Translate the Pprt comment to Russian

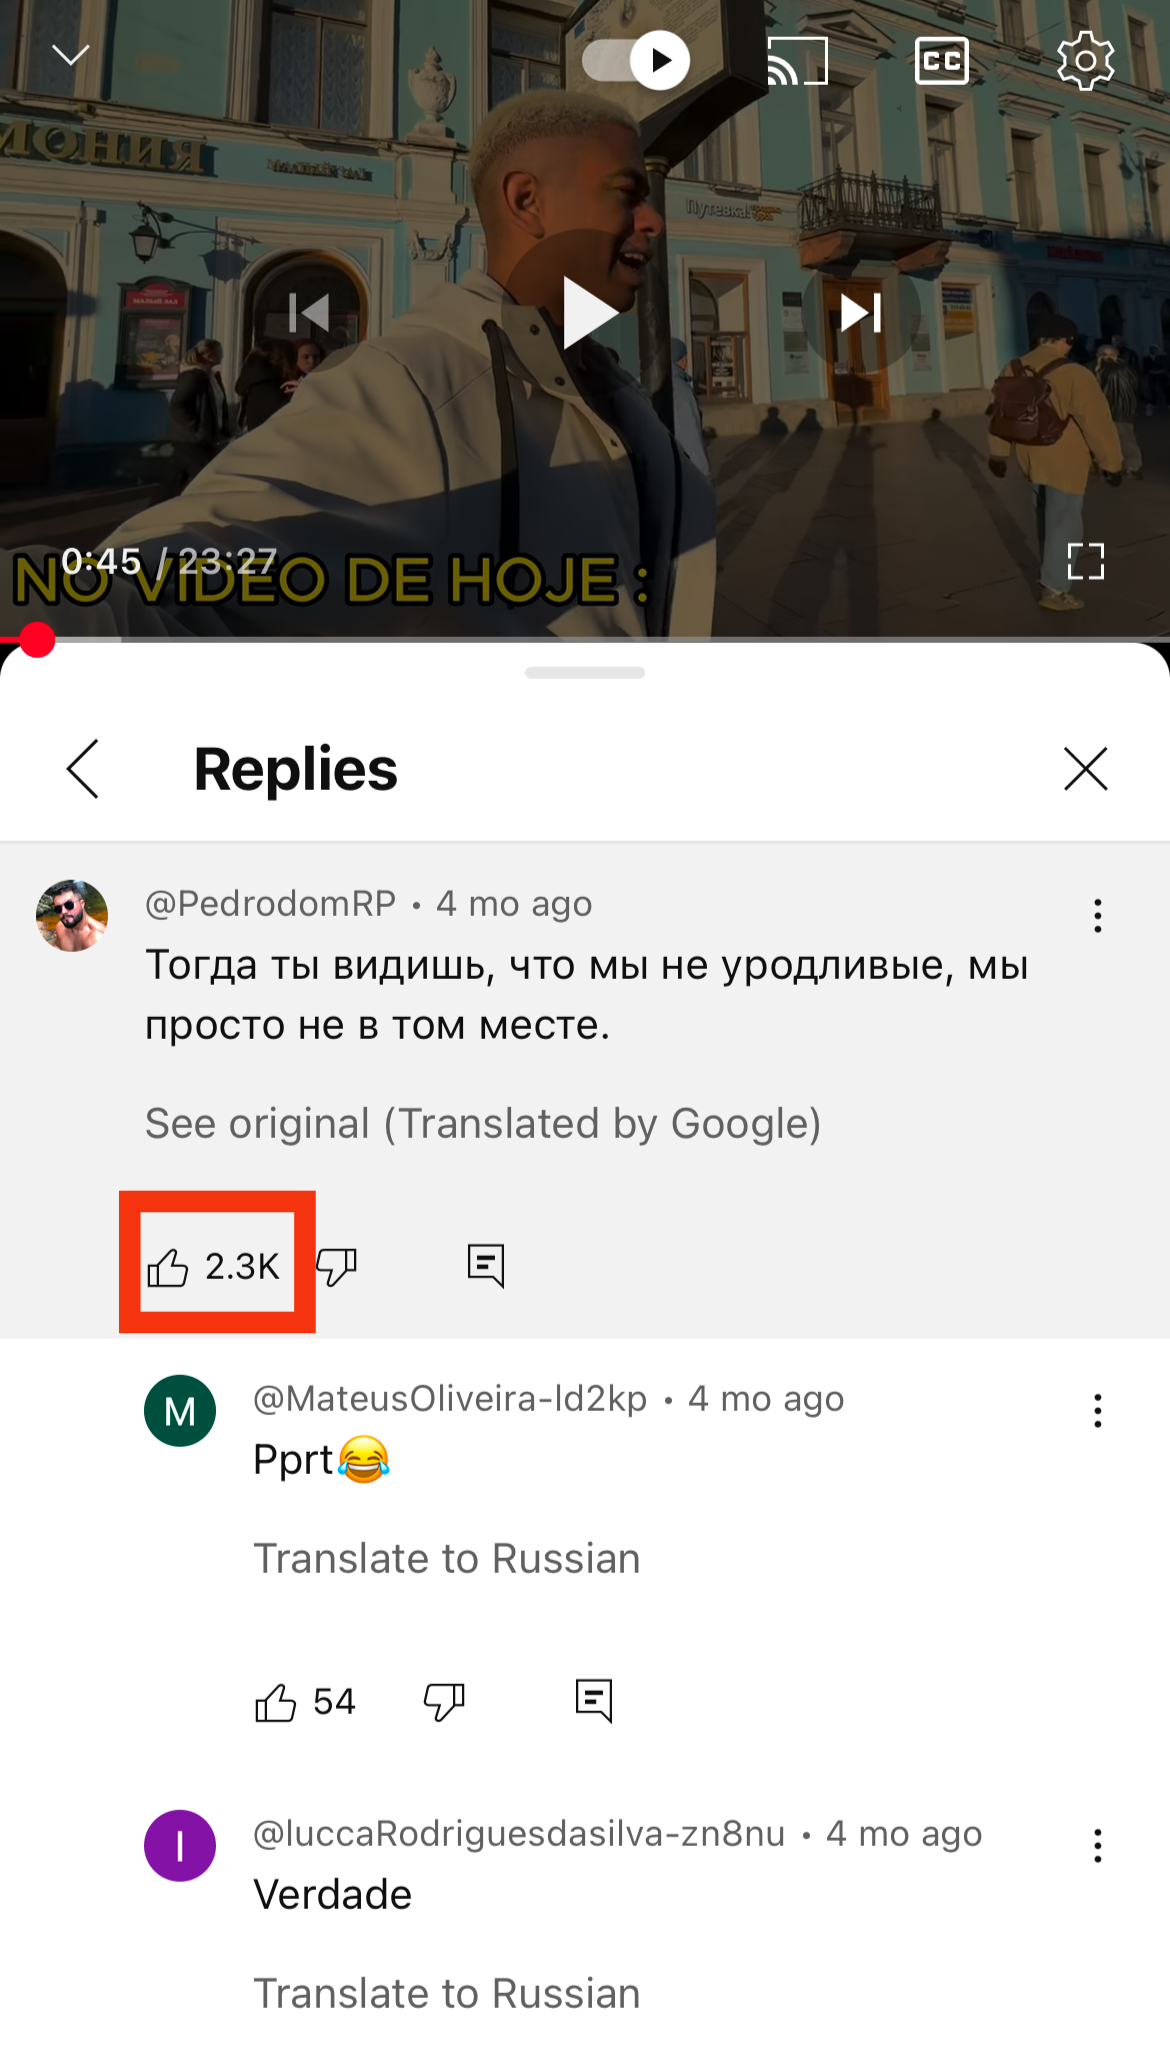pyautogui.click(x=446, y=1558)
